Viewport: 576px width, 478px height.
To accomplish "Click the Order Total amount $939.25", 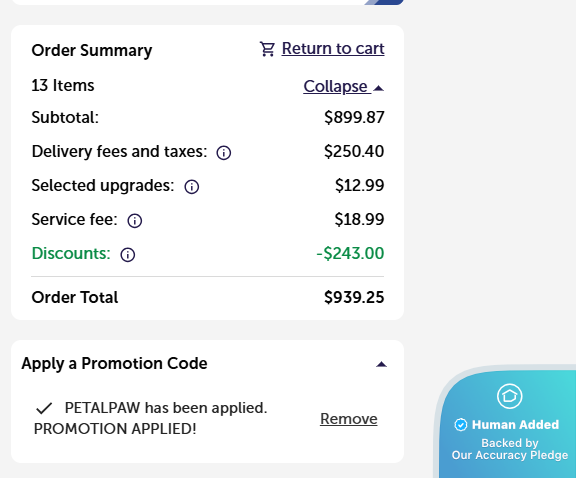I will click(x=354, y=297).
